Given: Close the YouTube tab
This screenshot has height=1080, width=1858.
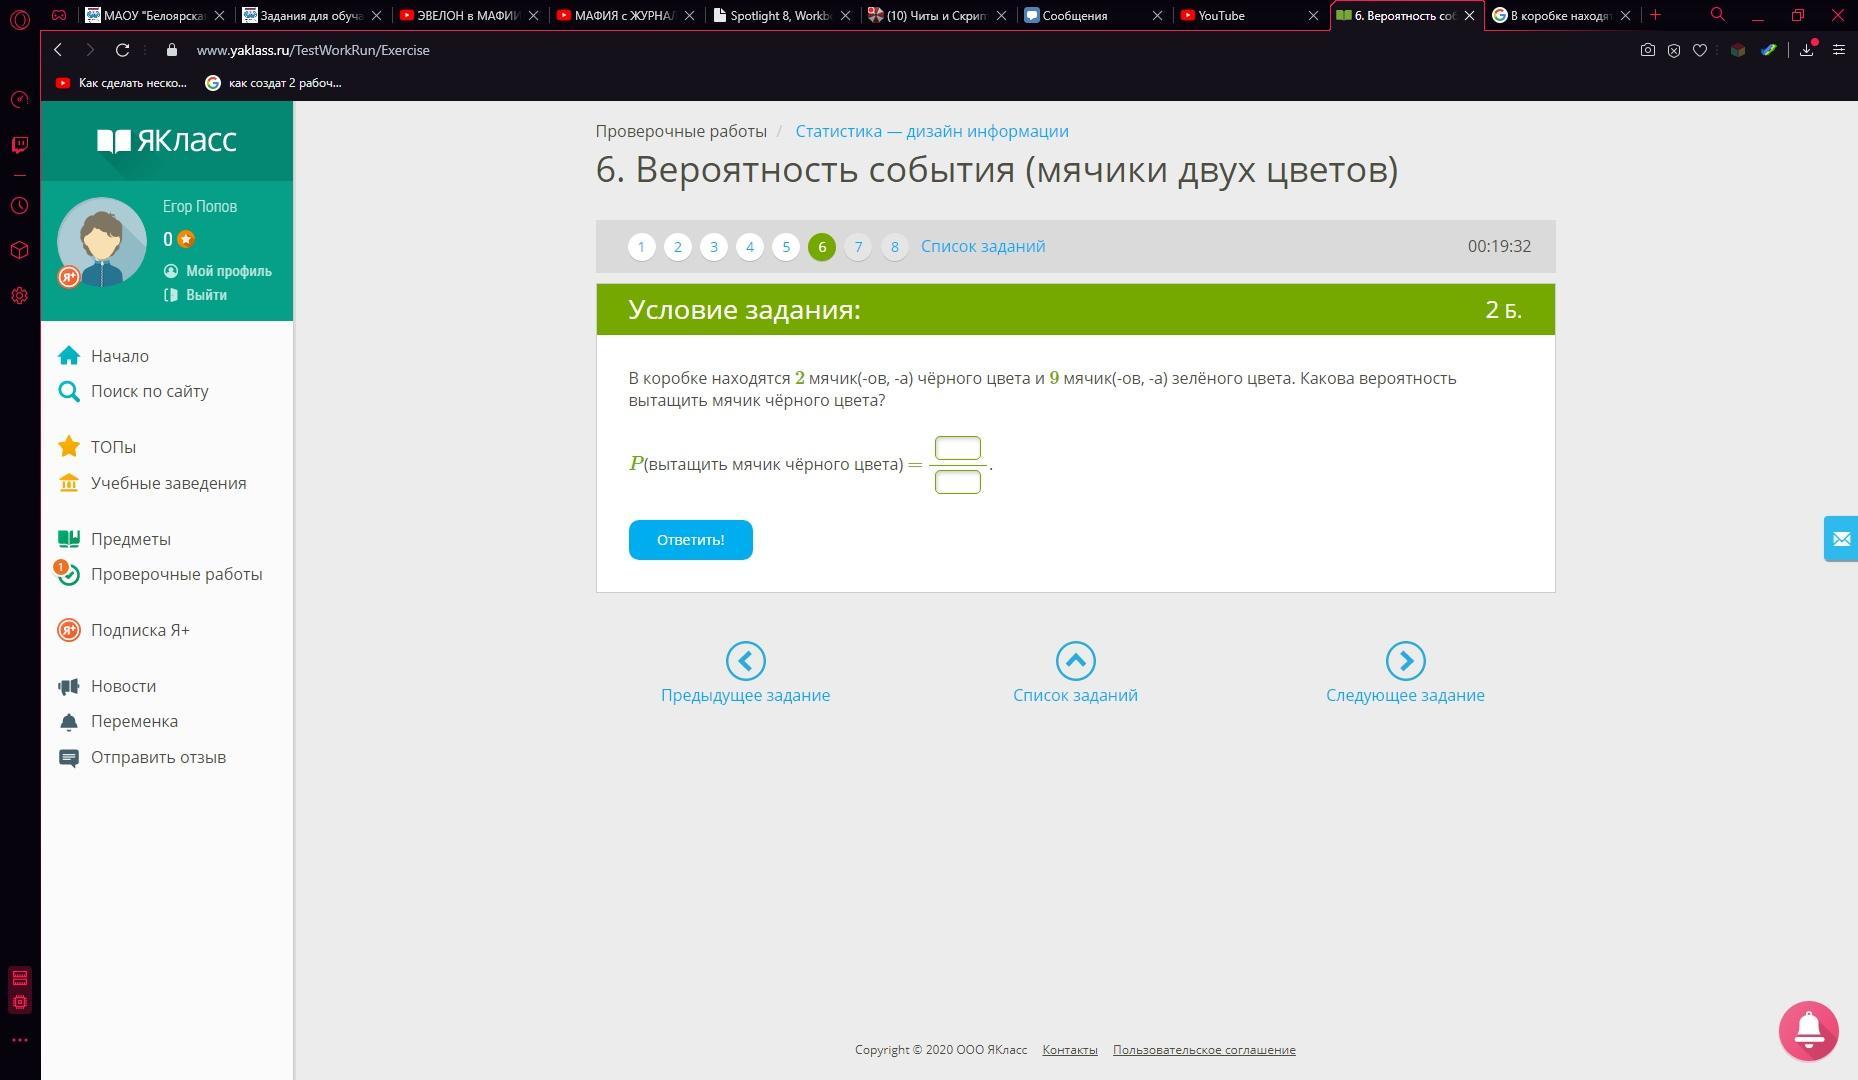Looking at the screenshot, I should pyautogui.click(x=1314, y=15).
